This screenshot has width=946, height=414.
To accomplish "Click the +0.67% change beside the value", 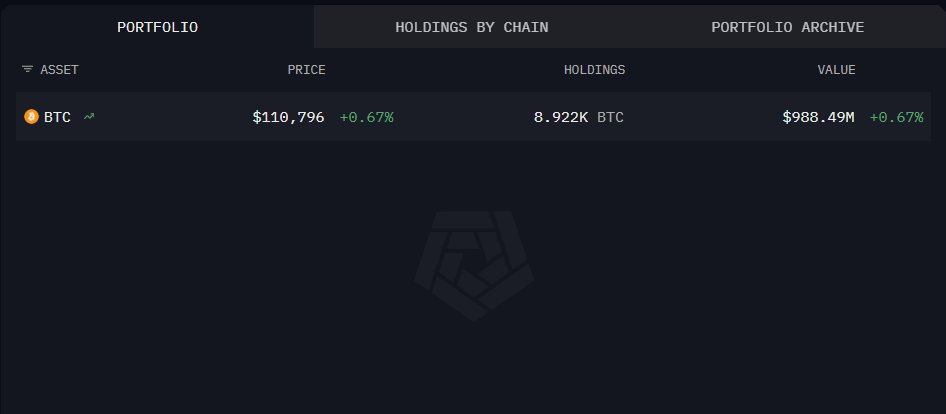I will click(x=896, y=117).
